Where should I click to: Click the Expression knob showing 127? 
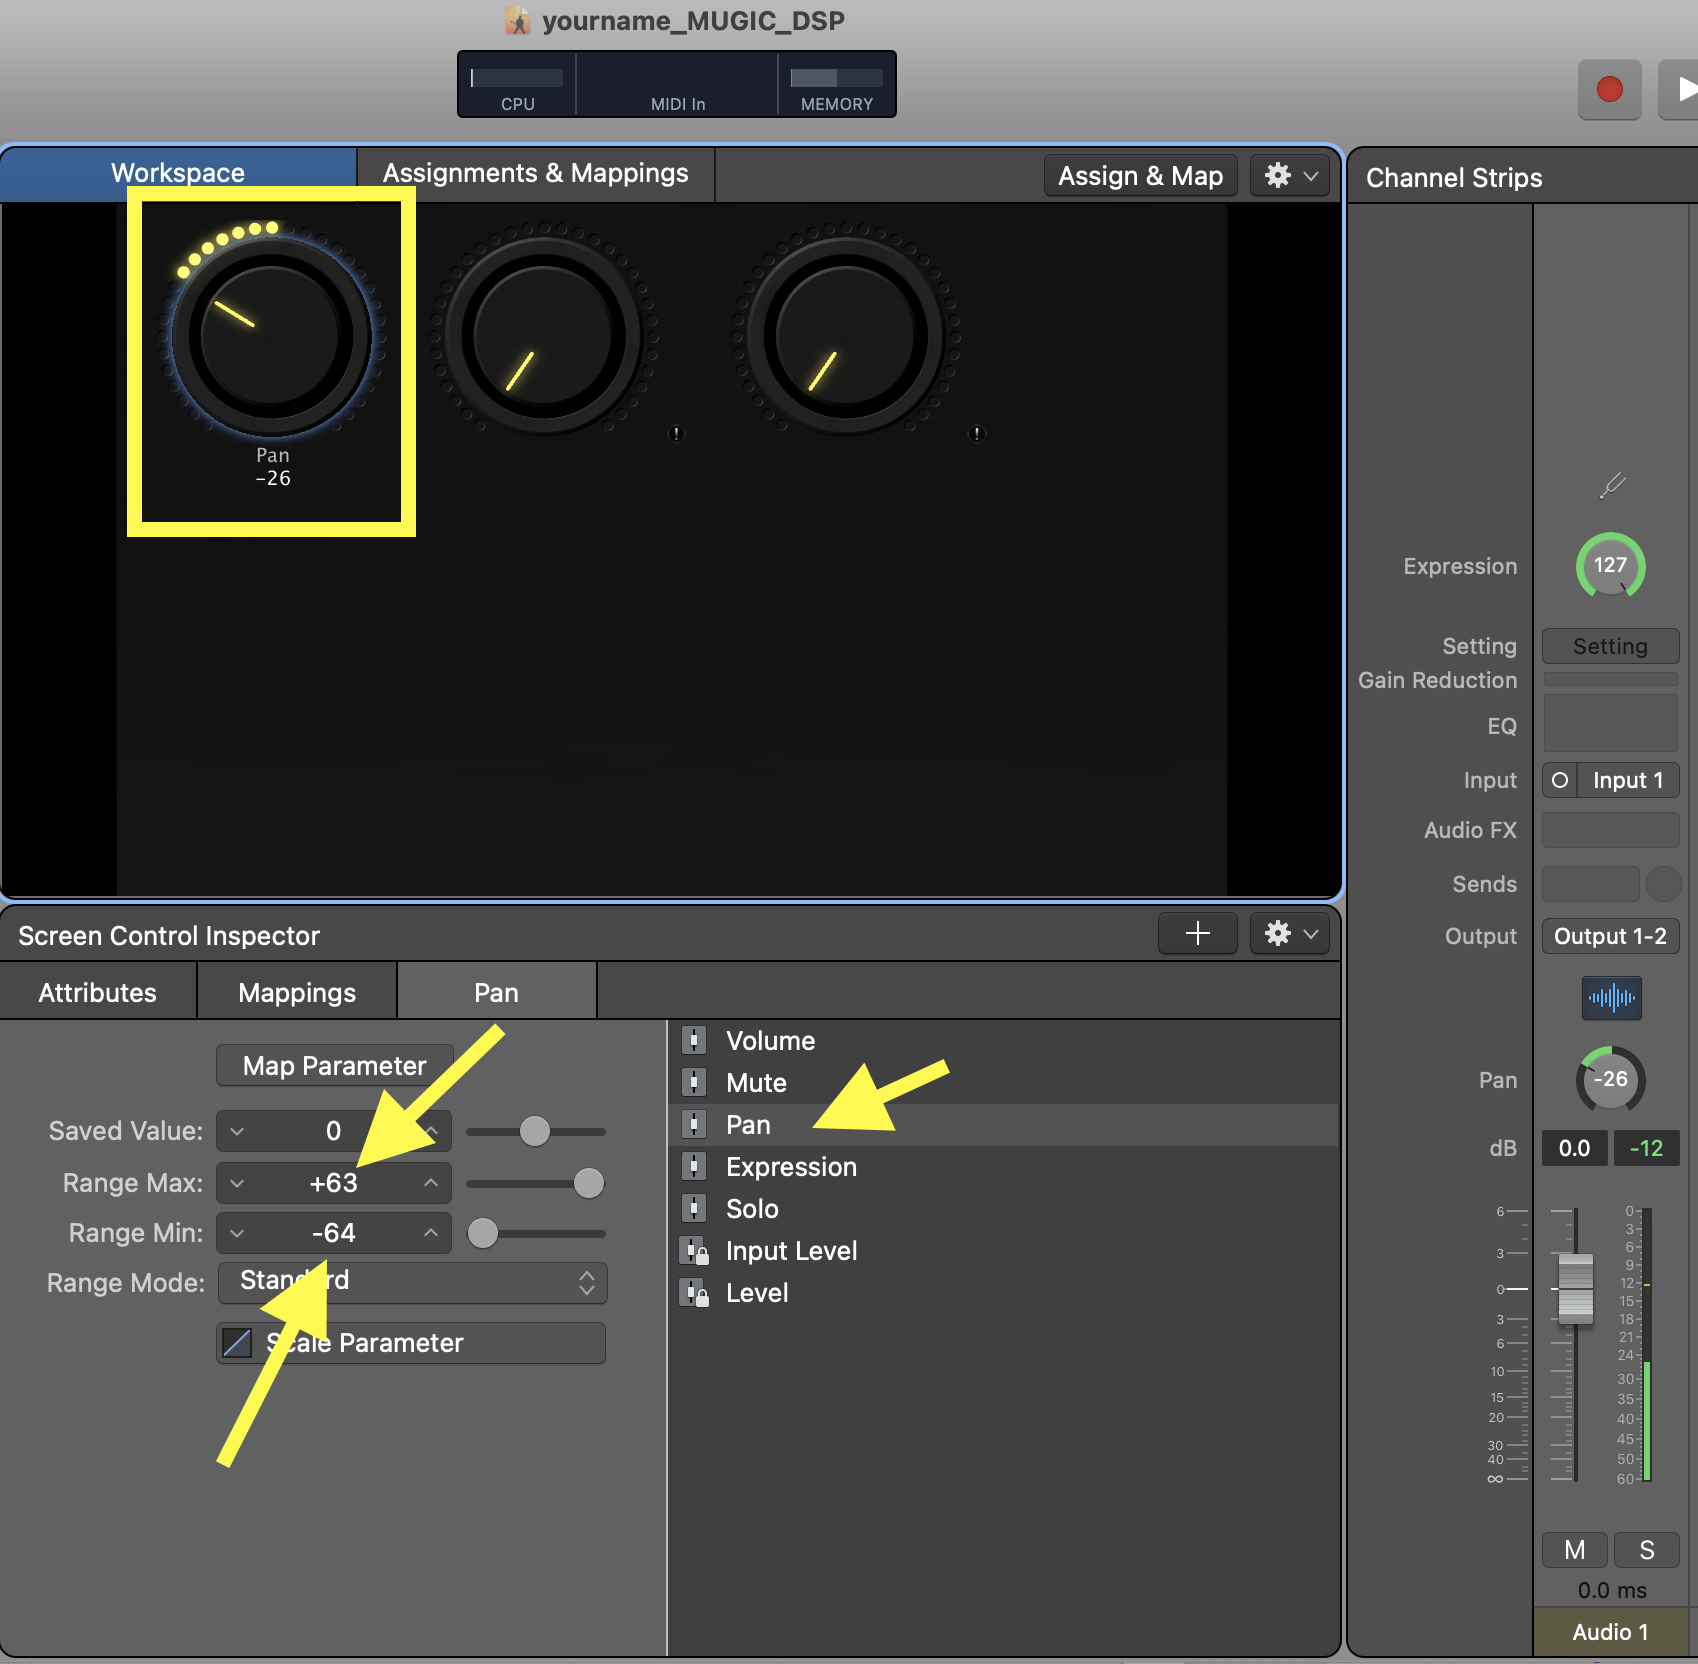point(1610,566)
